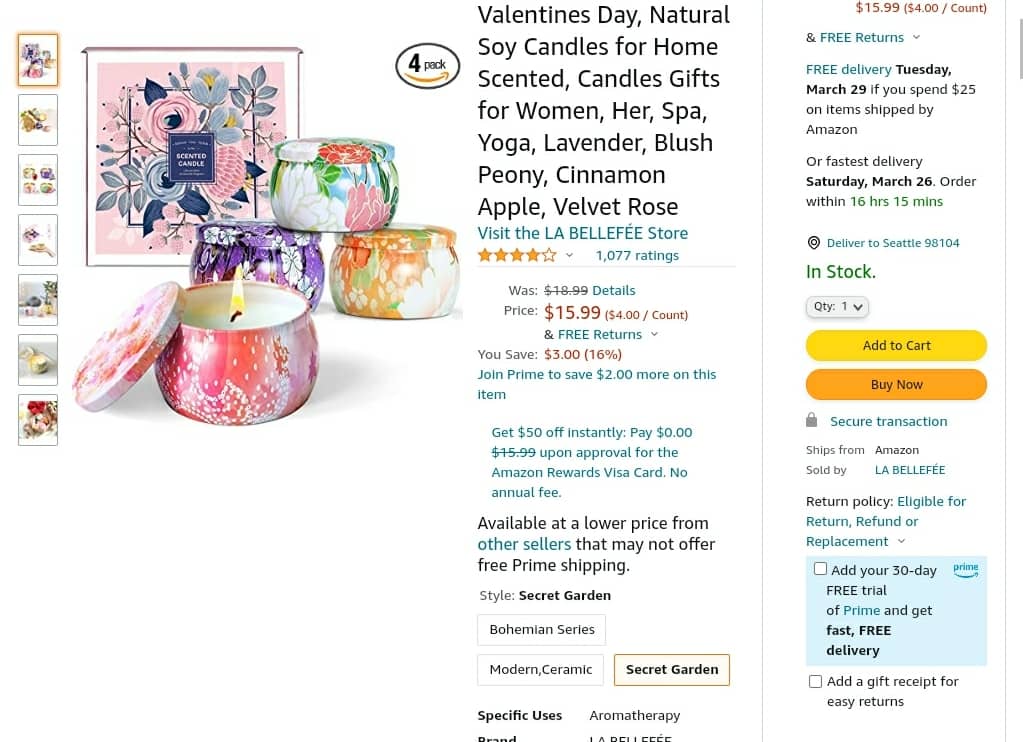Open the Visit the LA BELLEFÉE Store link

coord(583,233)
